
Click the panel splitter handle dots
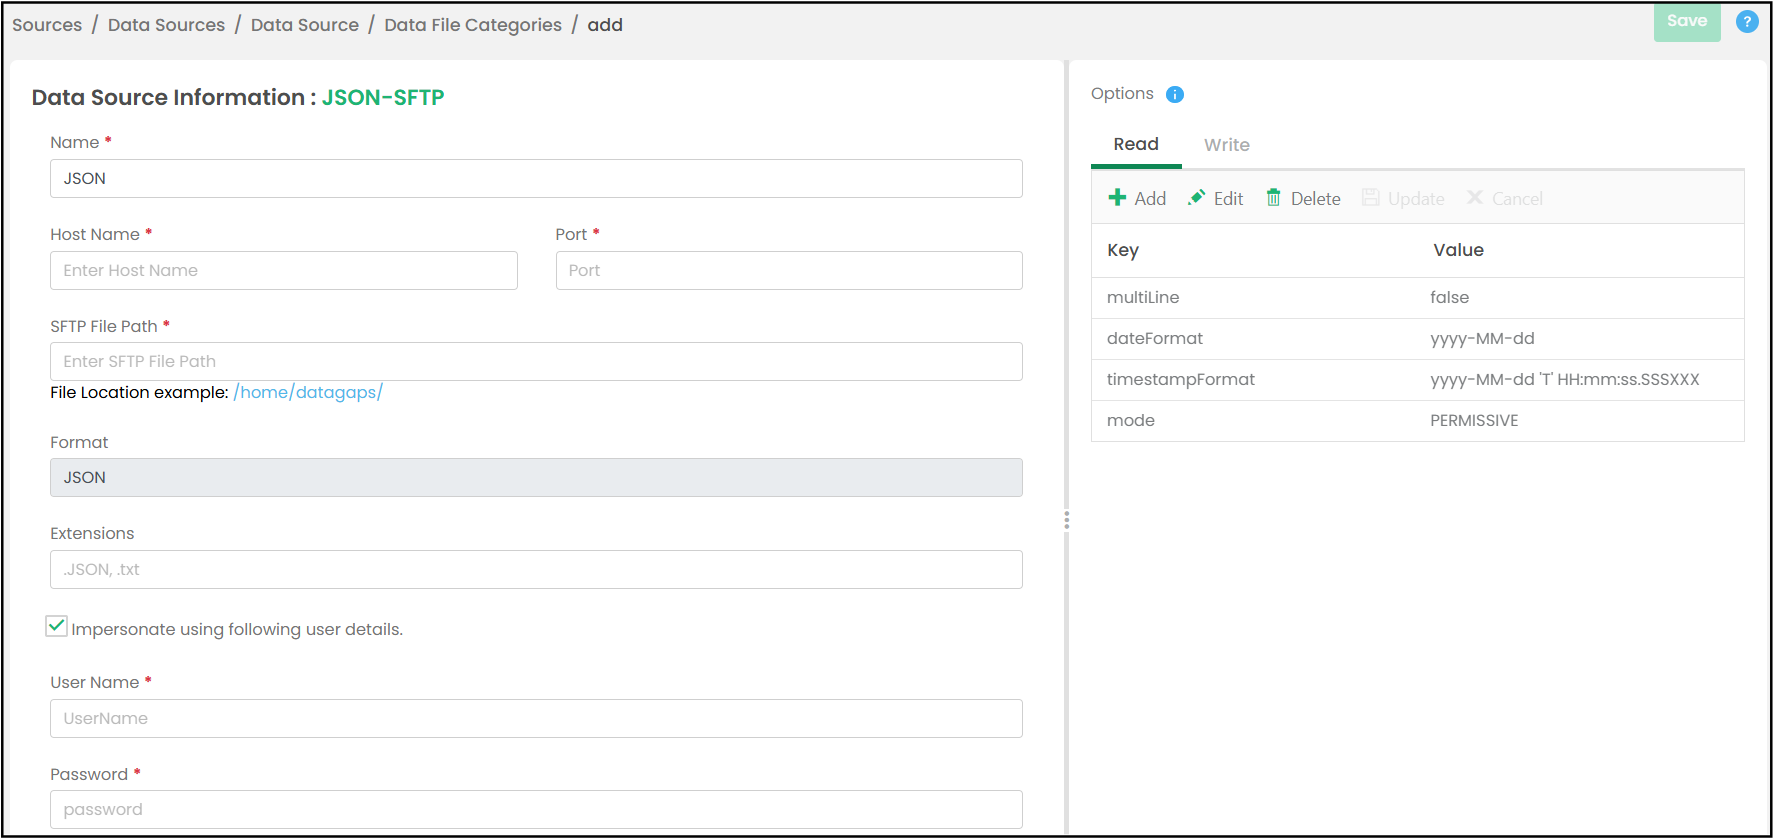[1066, 520]
